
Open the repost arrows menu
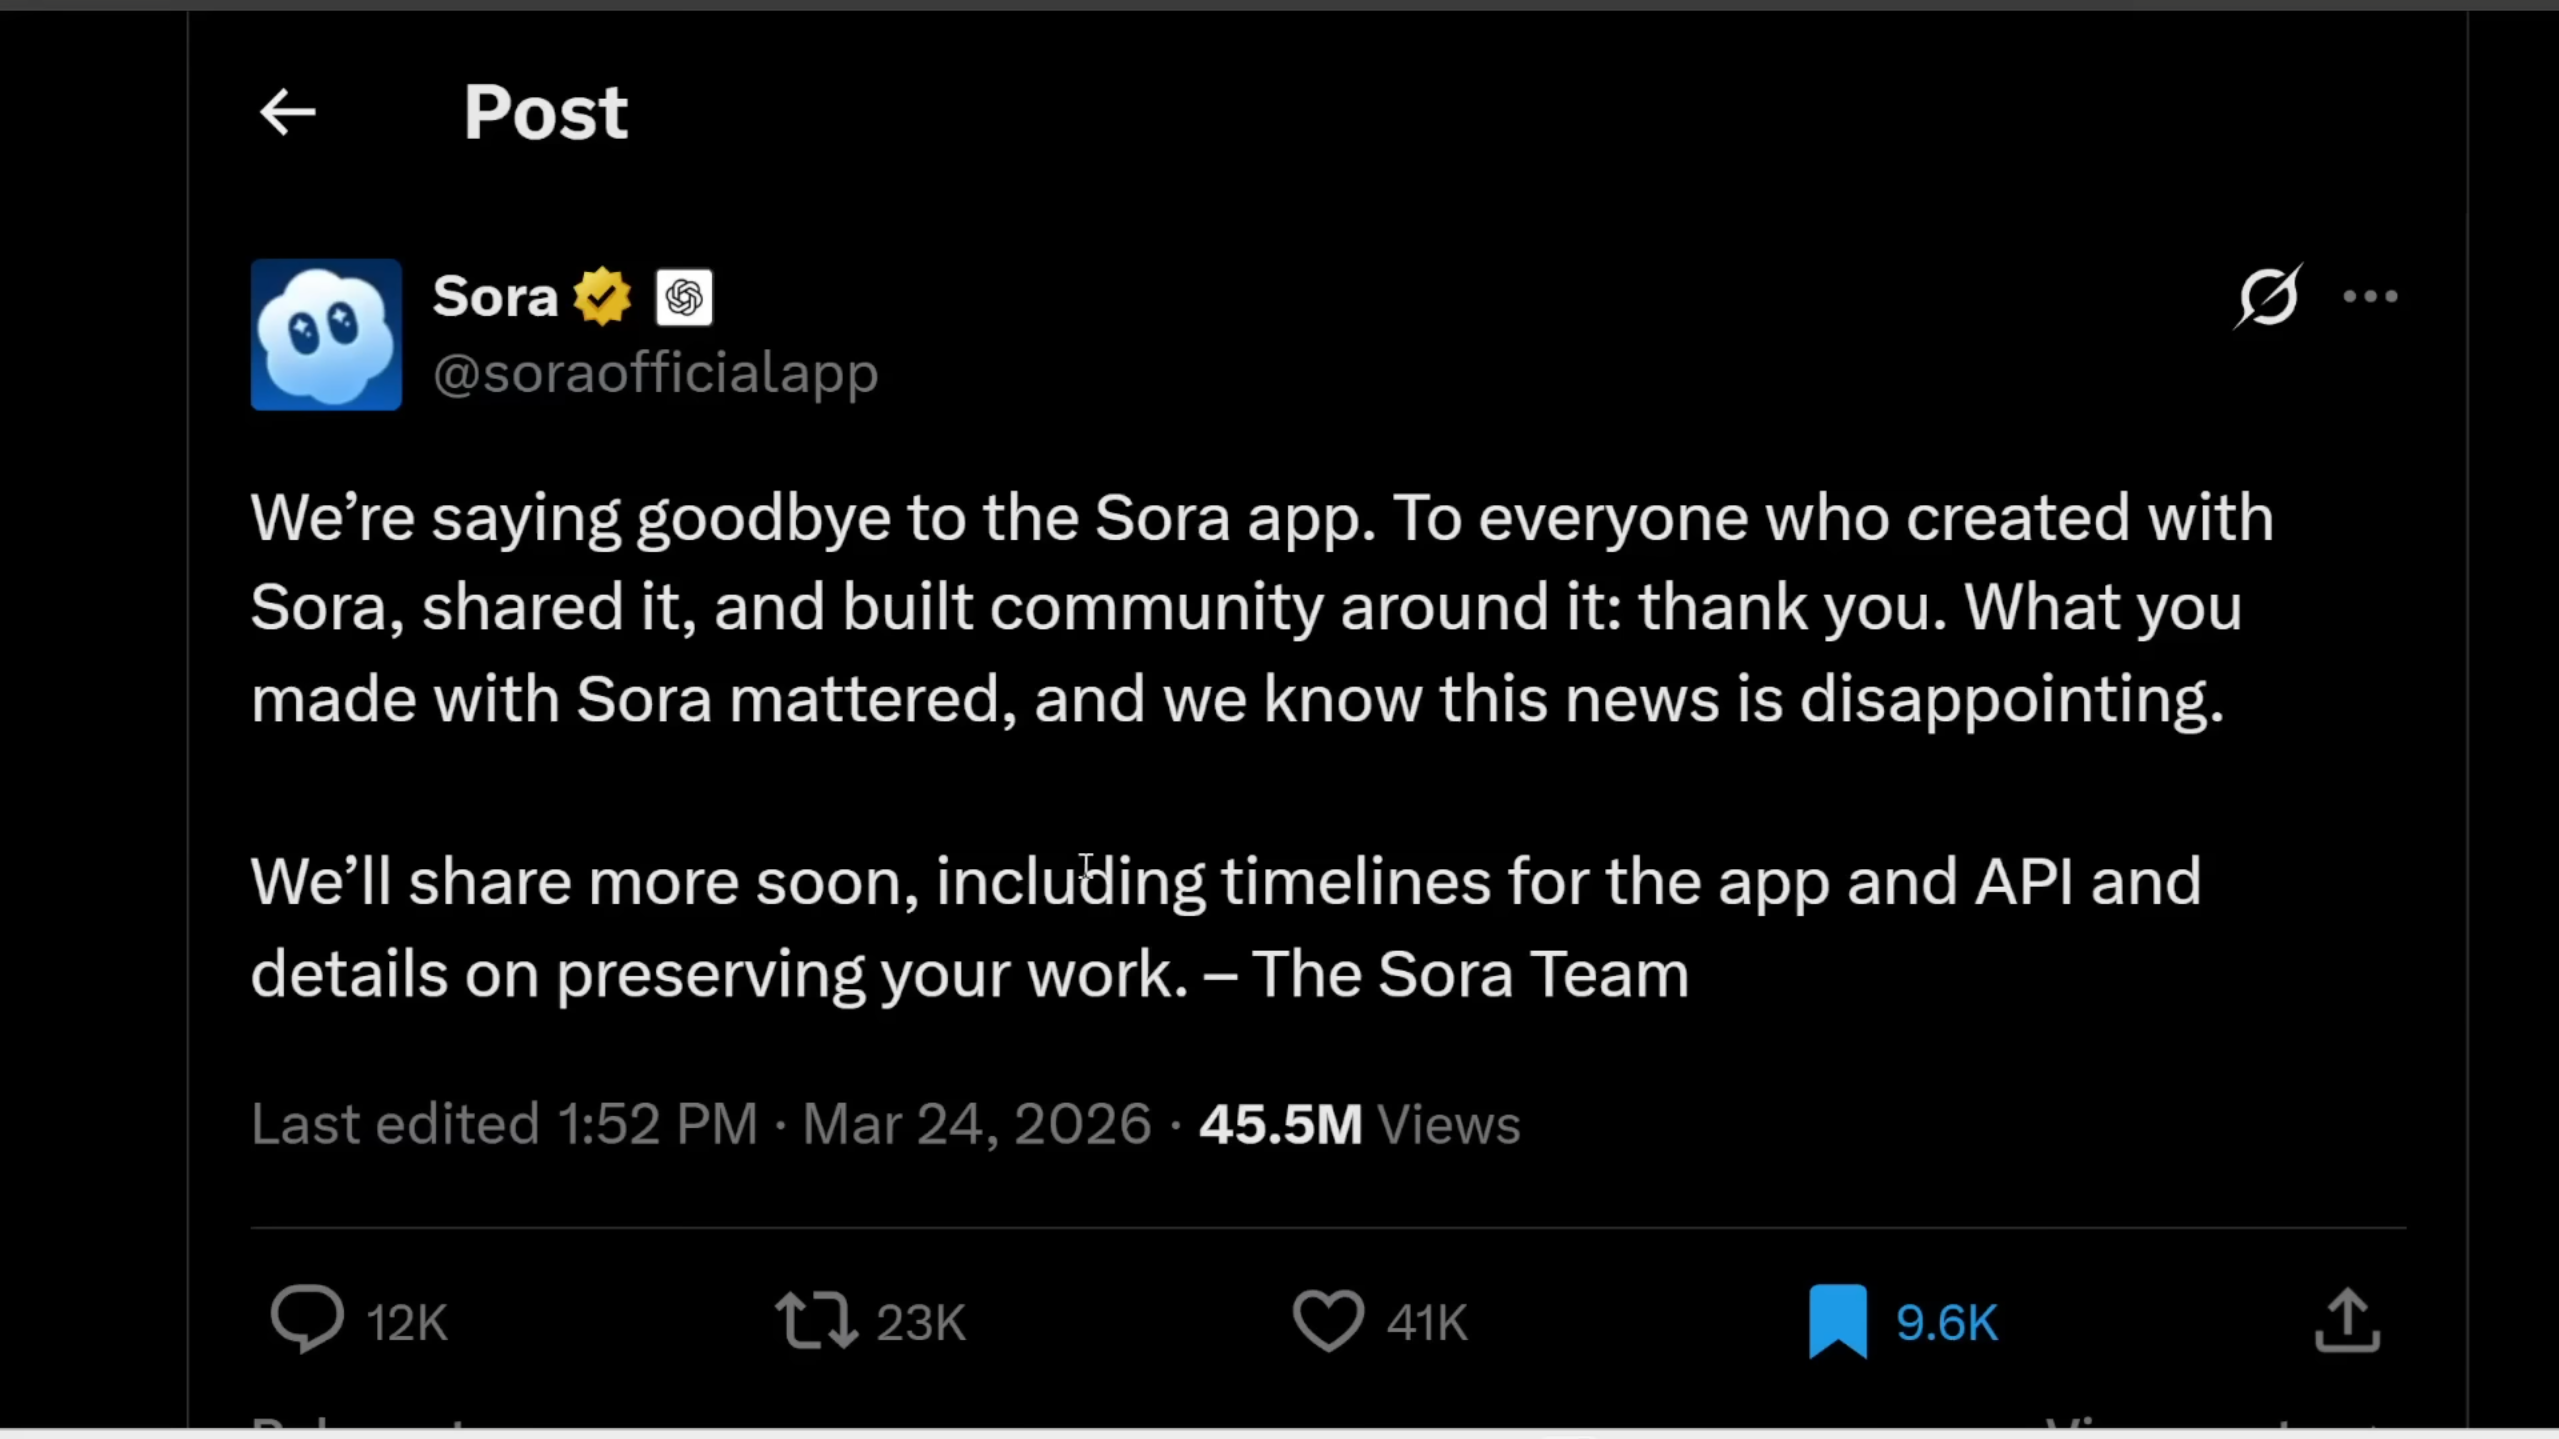816,1320
